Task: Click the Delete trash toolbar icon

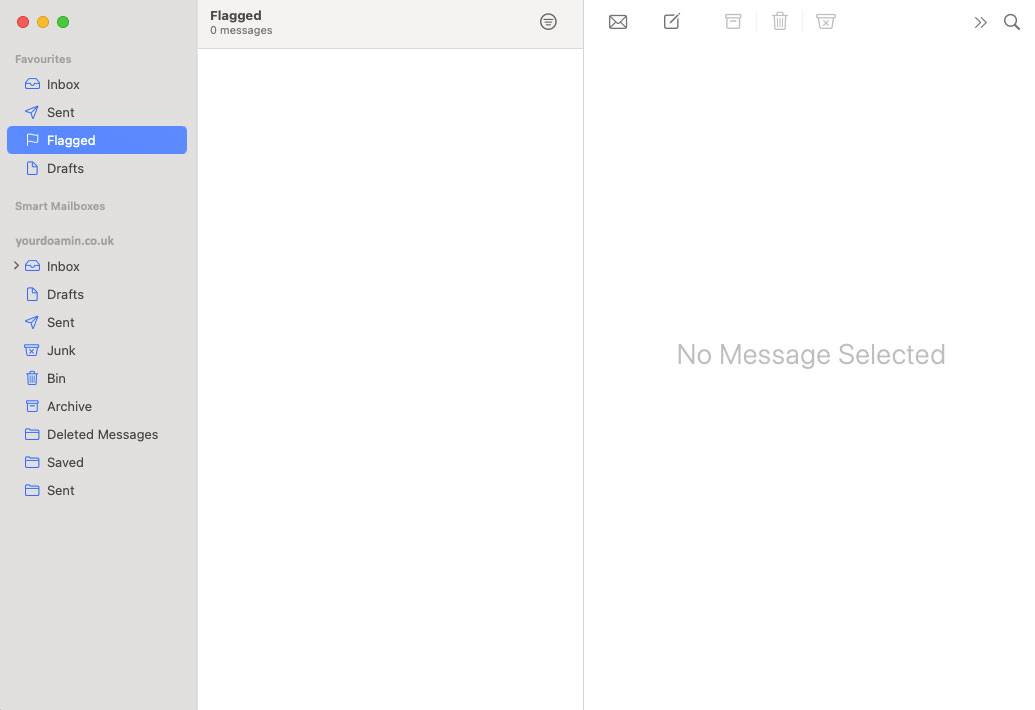Action: [x=780, y=21]
